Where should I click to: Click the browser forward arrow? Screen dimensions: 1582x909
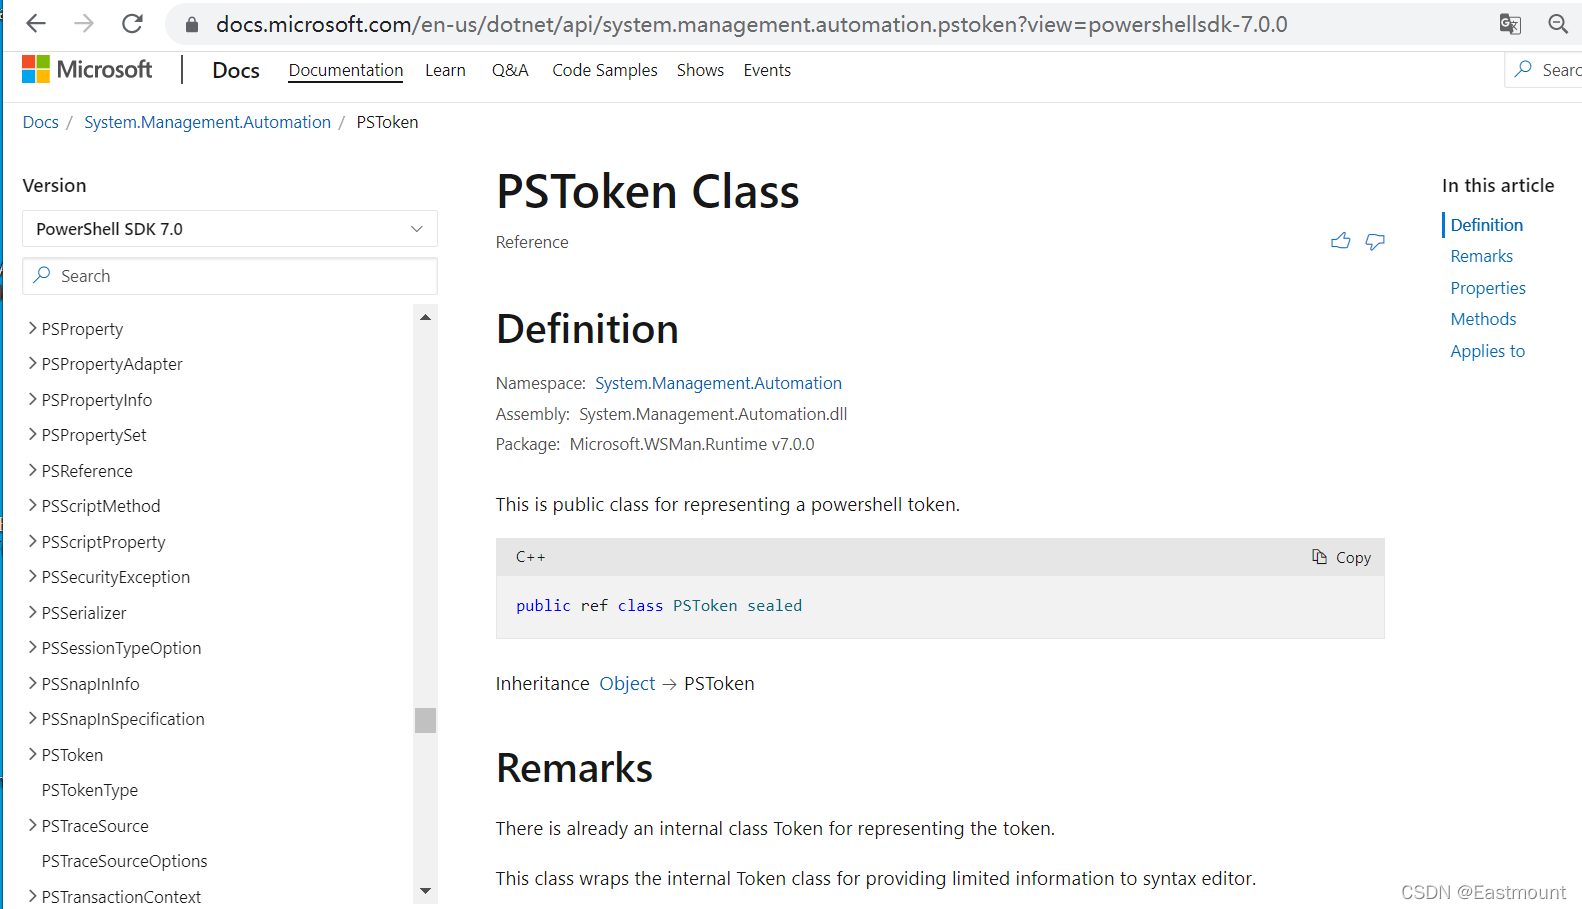[84, 24]
